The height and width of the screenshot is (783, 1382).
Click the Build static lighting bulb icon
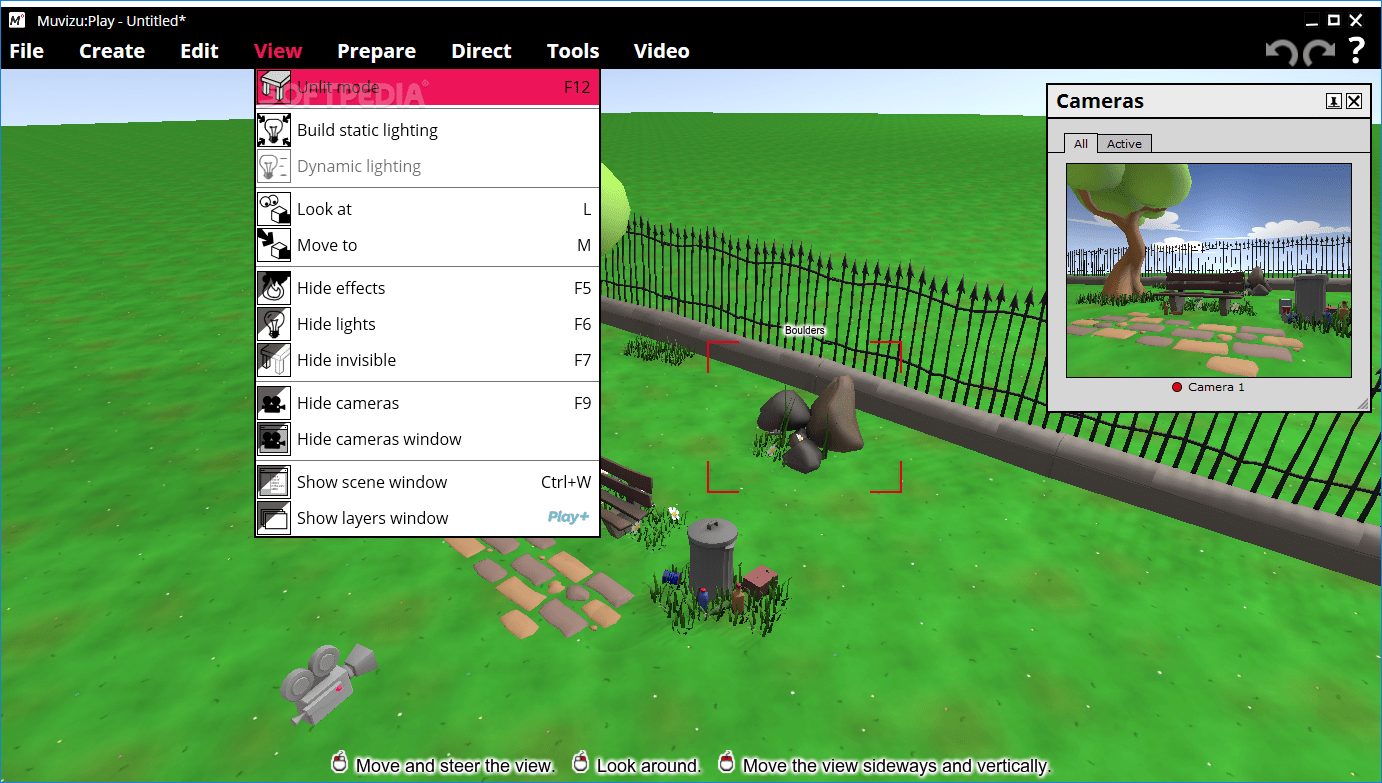tap(274, 130)
